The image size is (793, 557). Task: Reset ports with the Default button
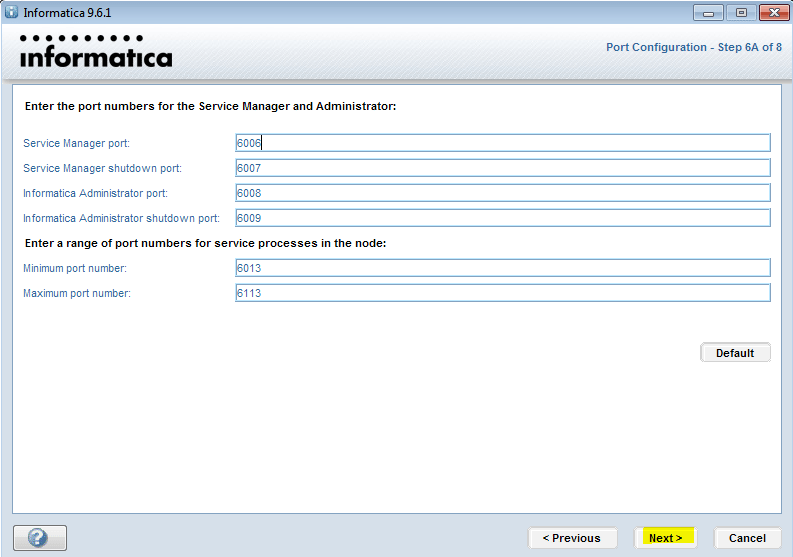735,353
